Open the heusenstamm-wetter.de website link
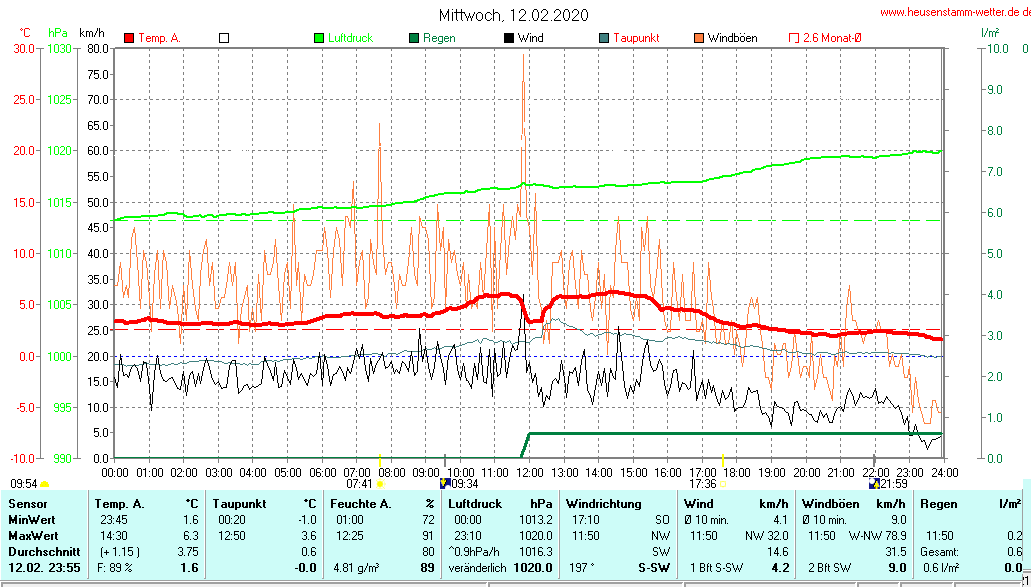 pos(954,11)
